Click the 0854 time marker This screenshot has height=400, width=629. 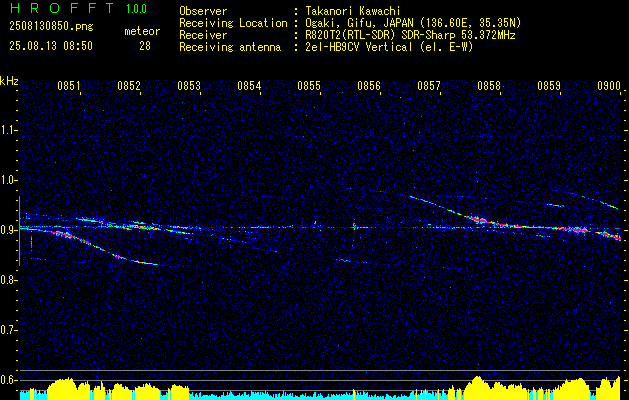point(249,86)
